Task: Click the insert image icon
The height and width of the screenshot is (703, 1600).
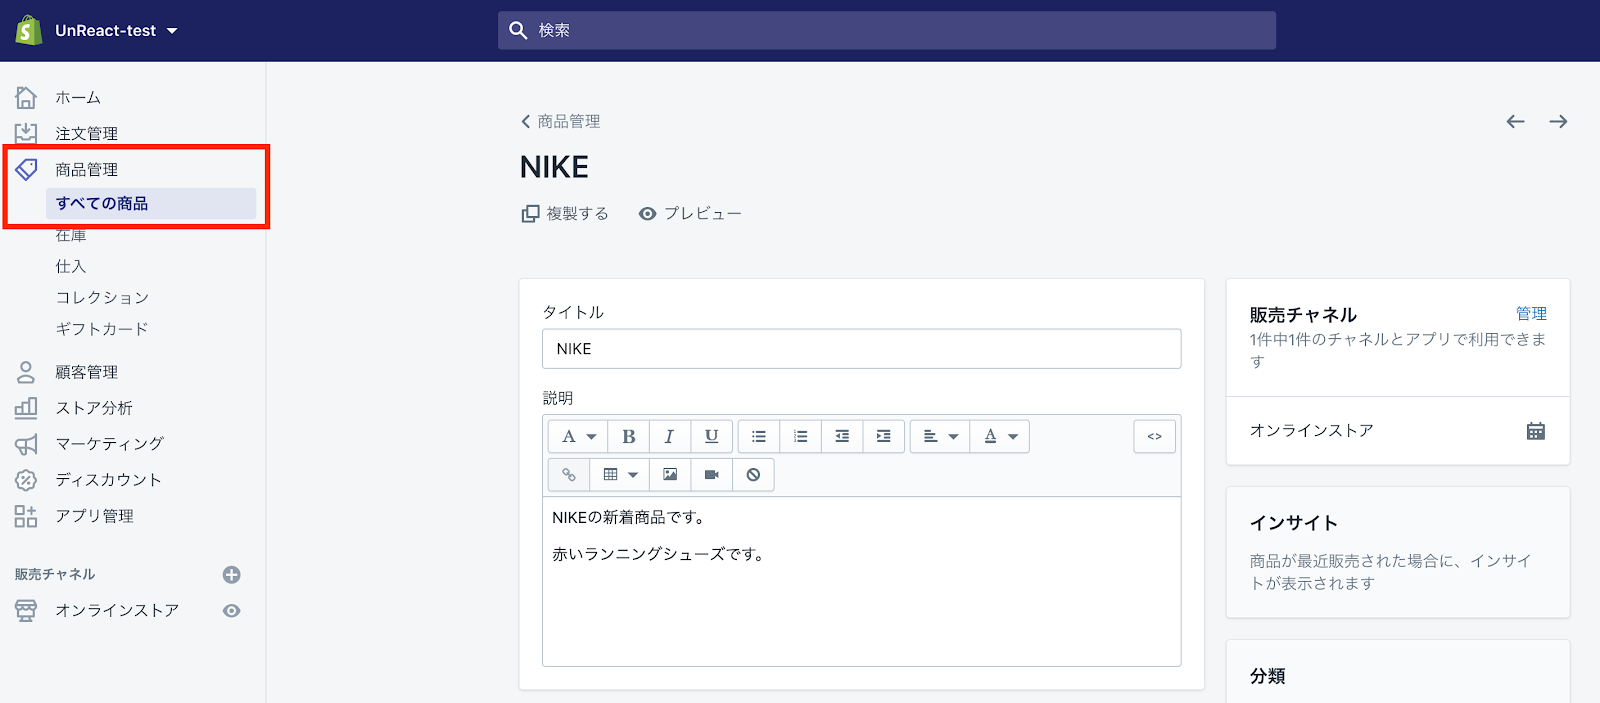Action: pos(670,474)
